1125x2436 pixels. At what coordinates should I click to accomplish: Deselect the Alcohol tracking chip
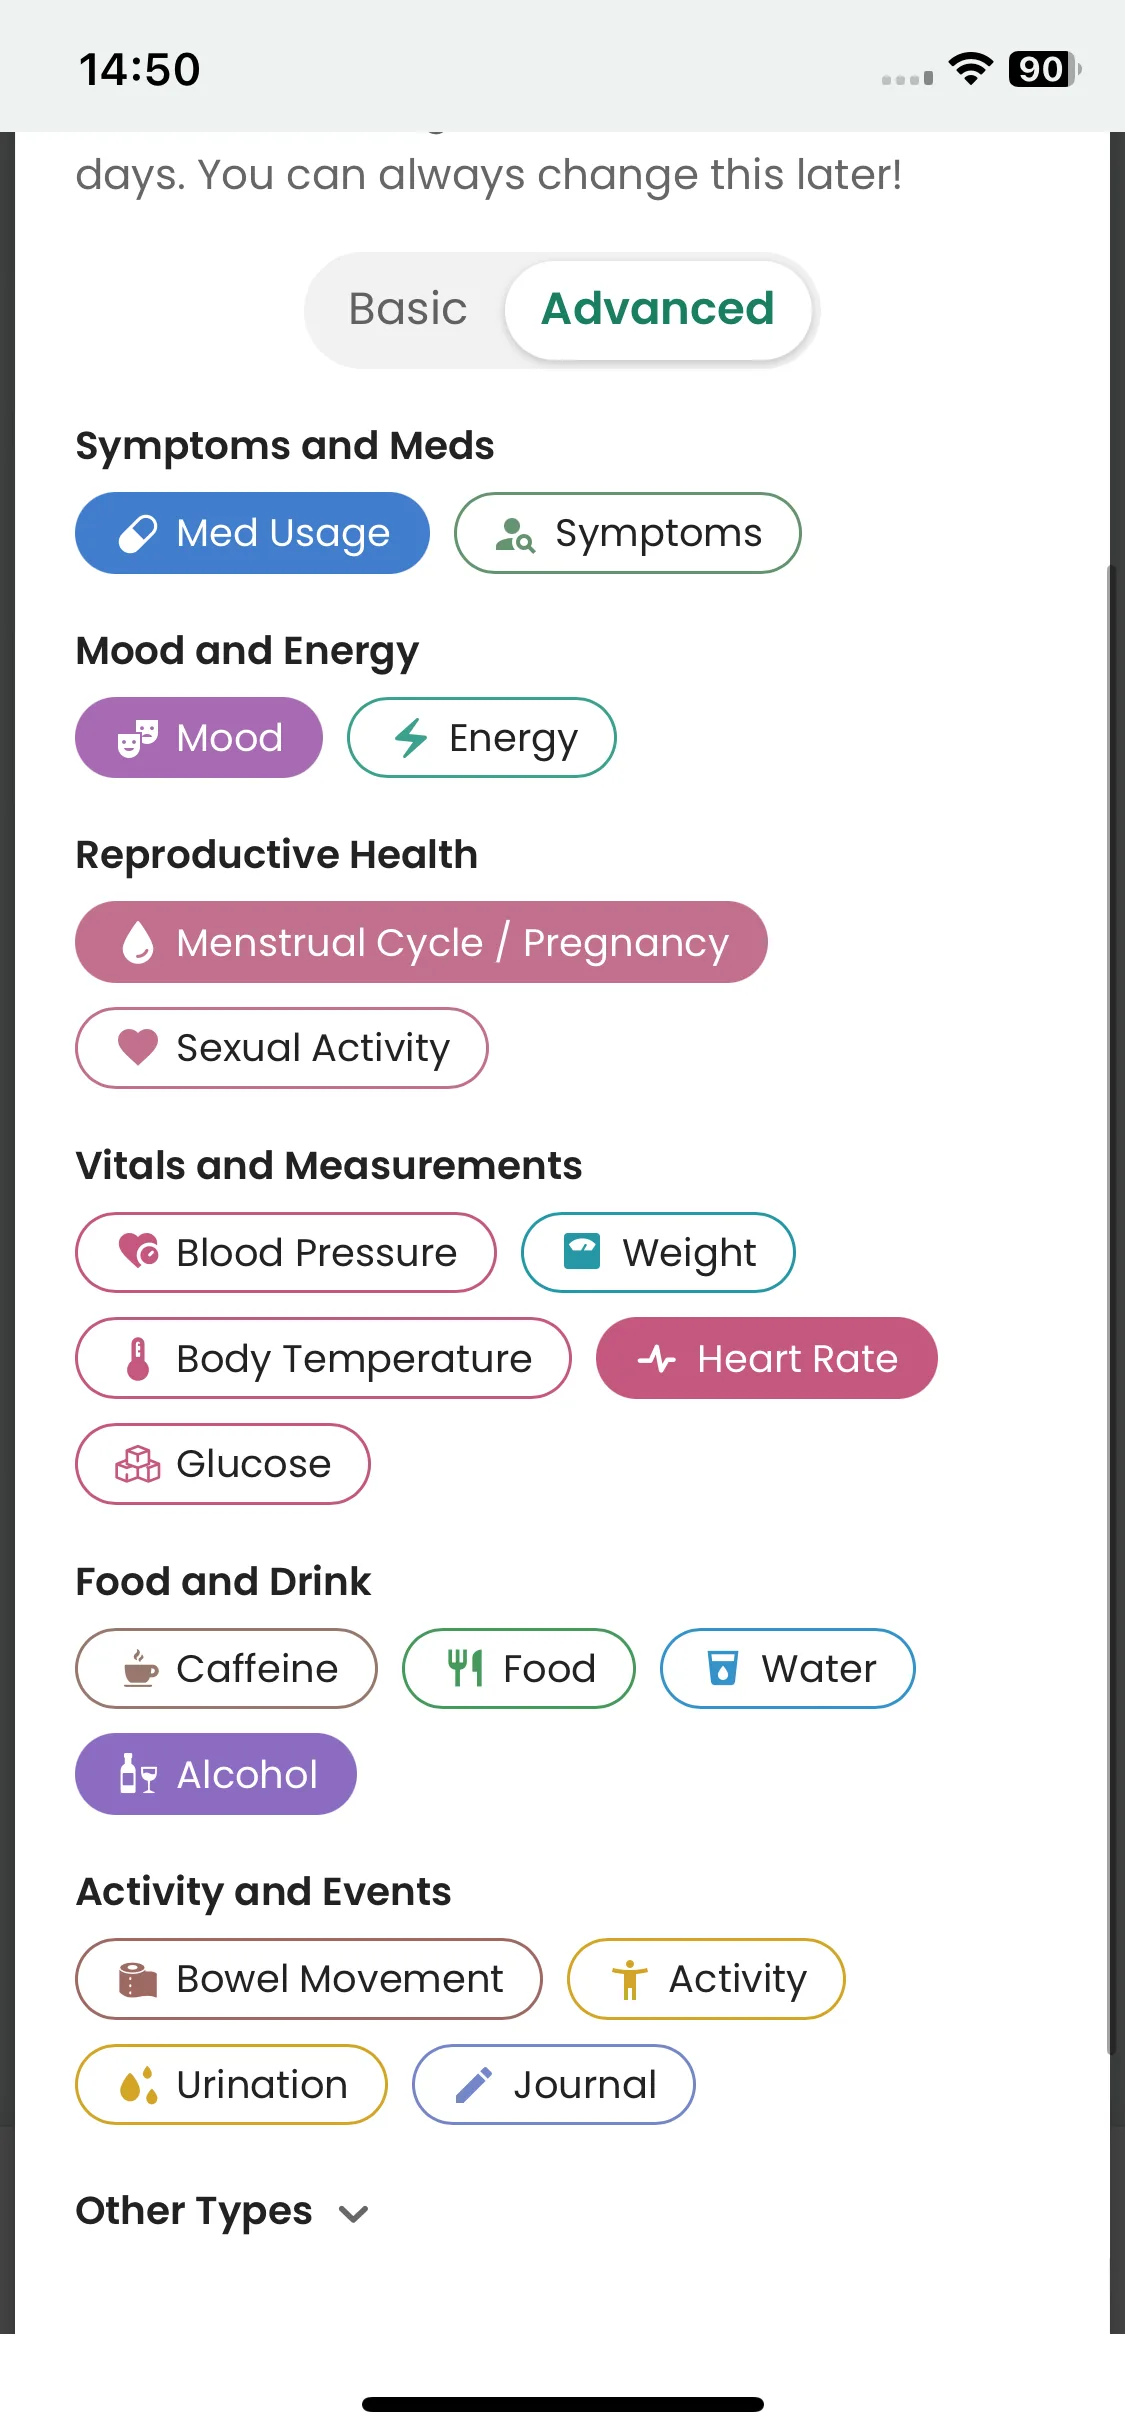coord(216,1775)
